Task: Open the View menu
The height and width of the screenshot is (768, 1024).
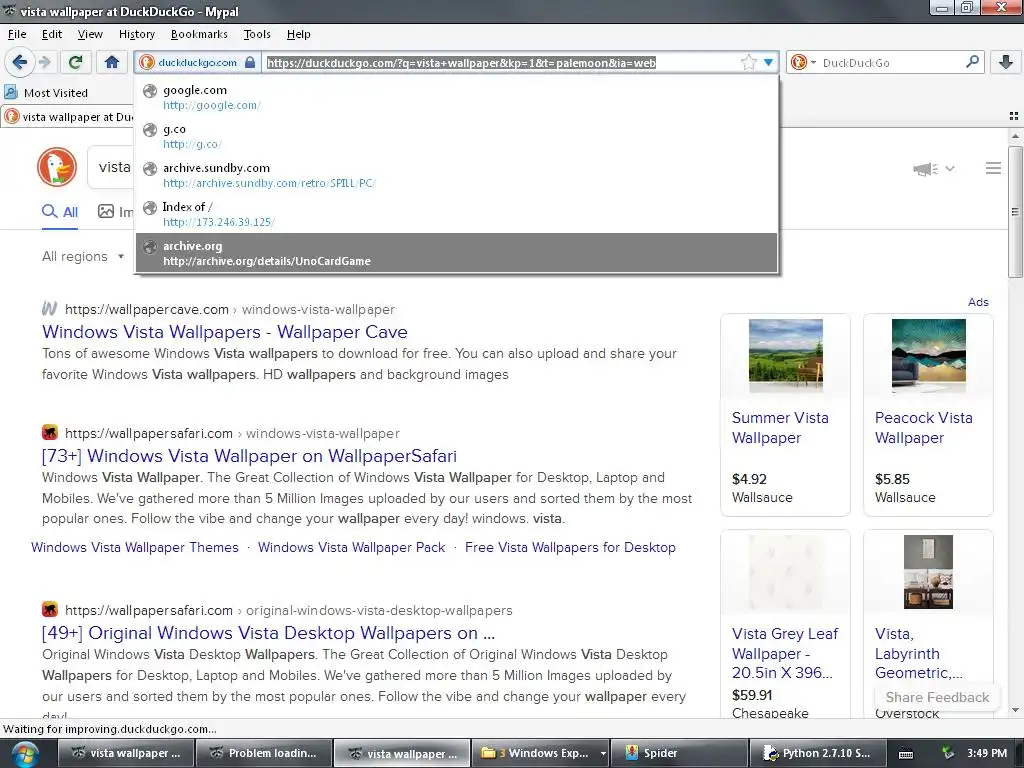Action: click(90, 34)
